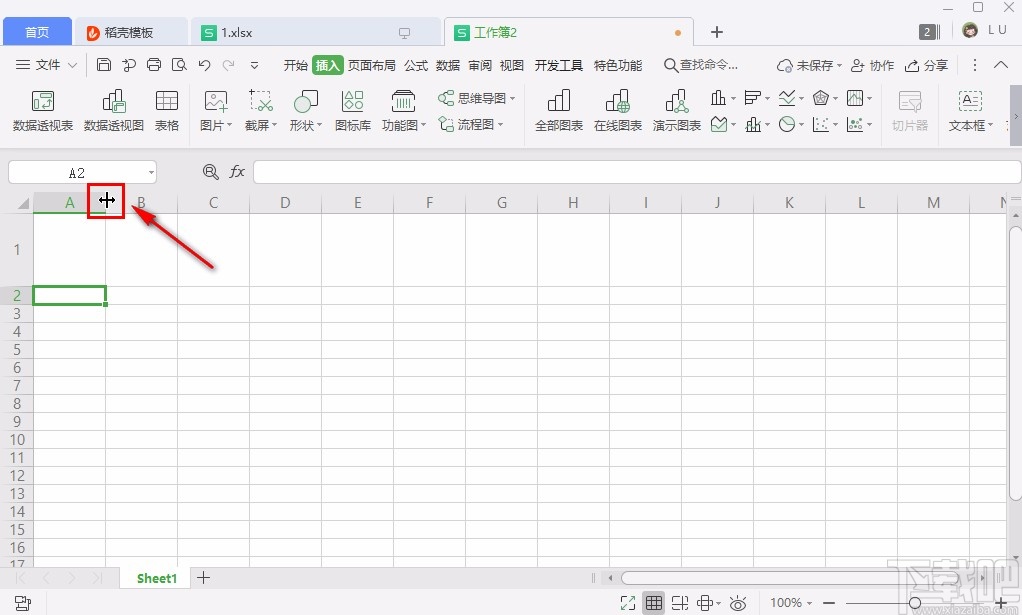Toggle the normal grid view in status bar

(653, 603)
